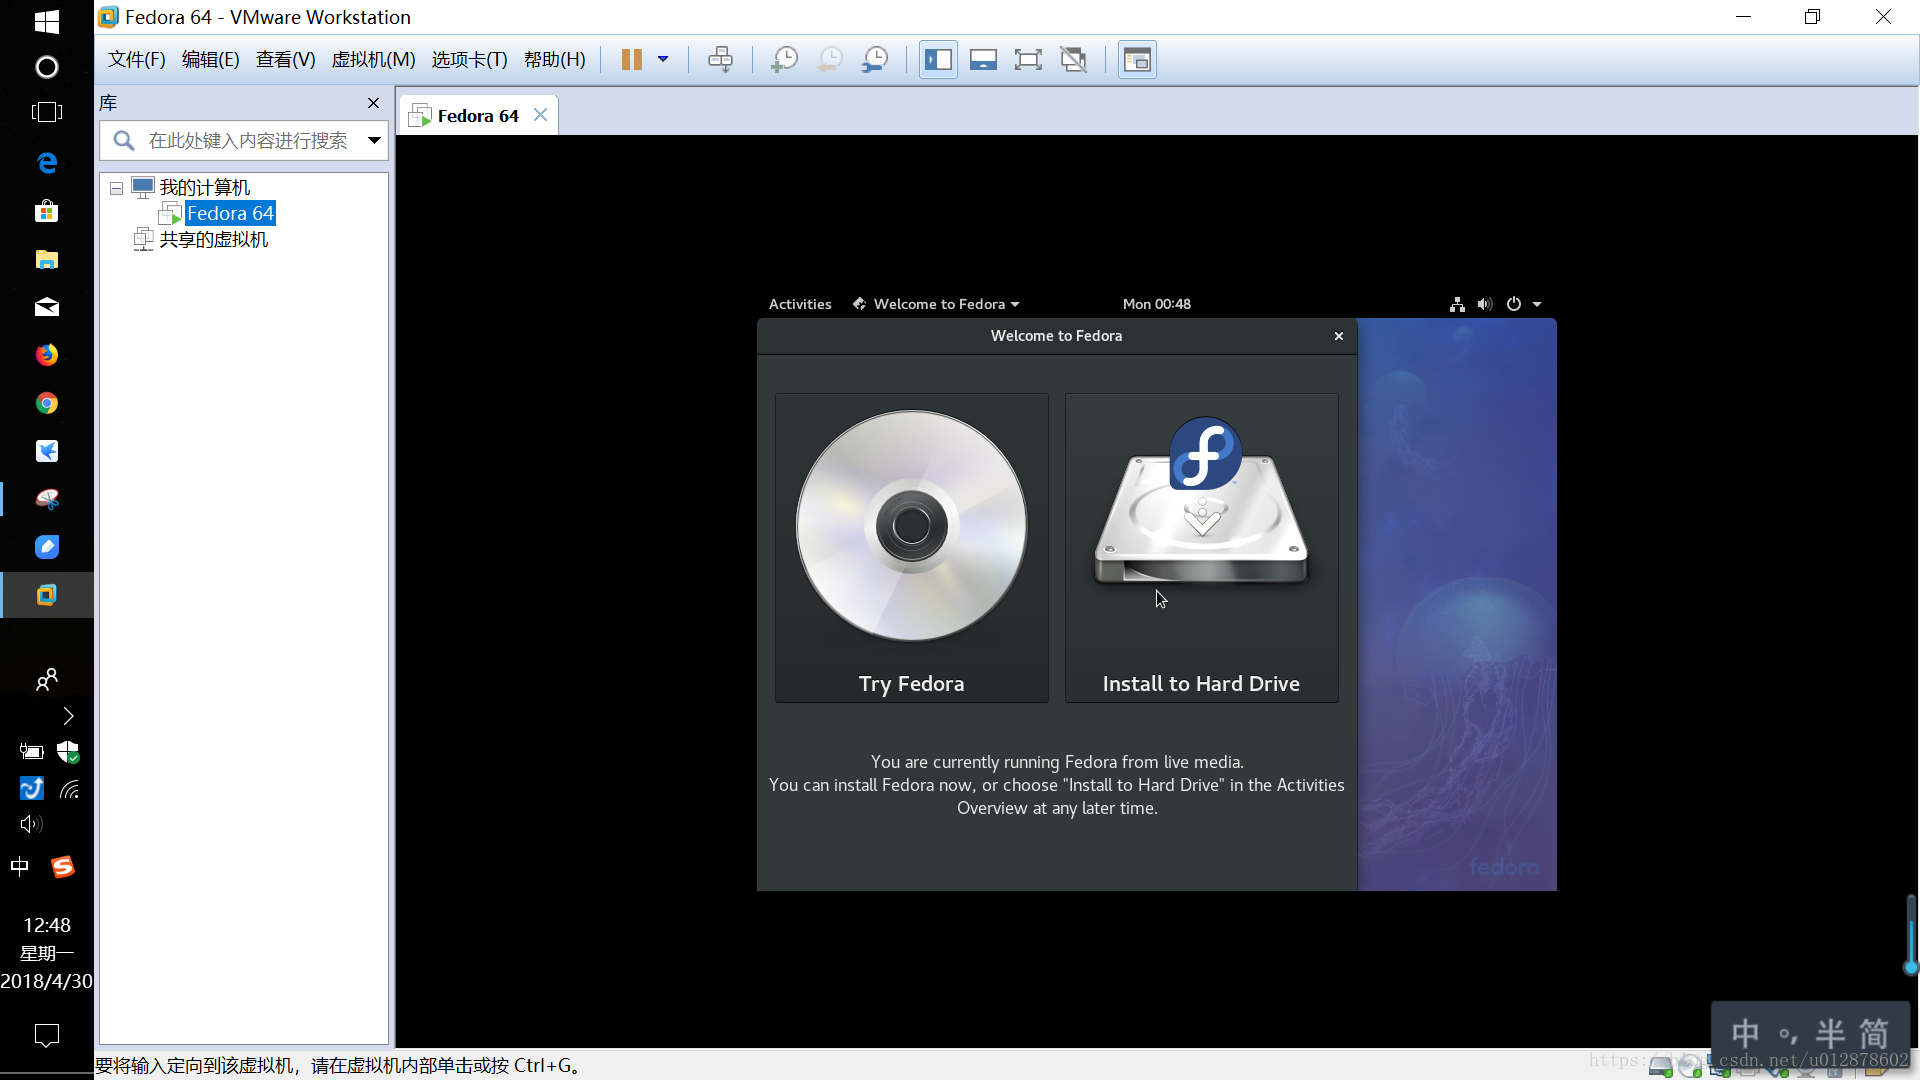Choose Install to Hard Drive
This screenshot has width=1920, height=1080.
[1201, 548]
